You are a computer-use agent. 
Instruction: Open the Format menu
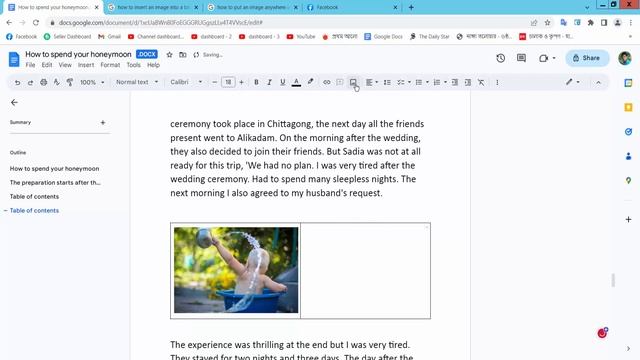[x=110, y=65]
